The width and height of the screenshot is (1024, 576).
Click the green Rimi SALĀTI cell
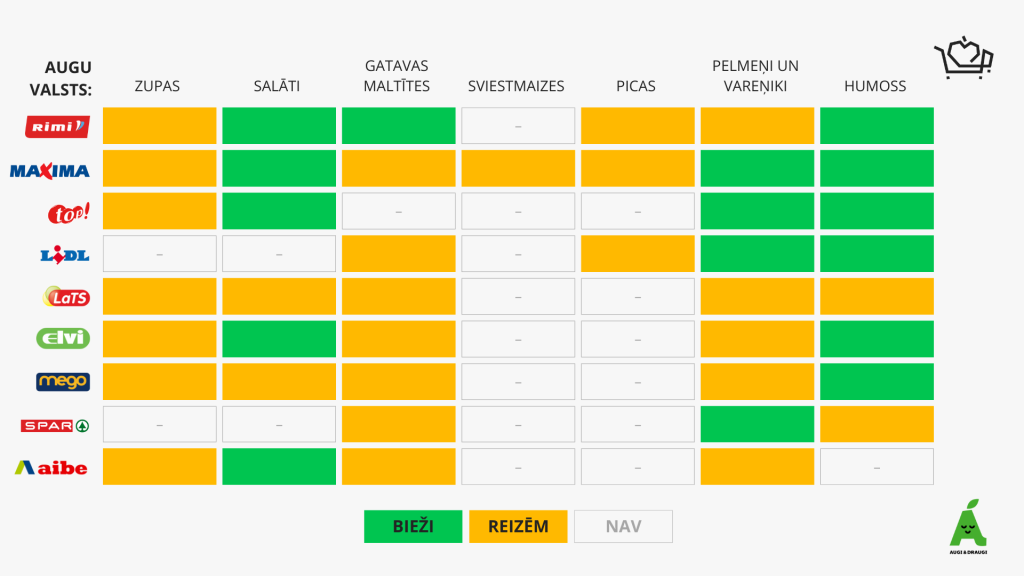pyautogui.click(x=279, y=126)
